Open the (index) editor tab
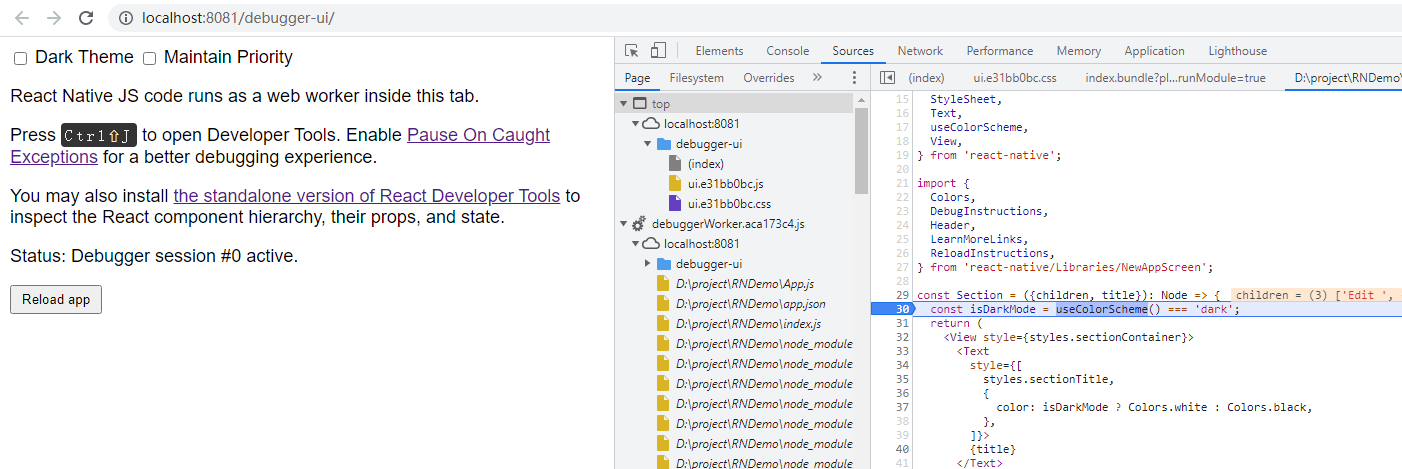This screenshot has width=1402, height=469. (927, 78)
